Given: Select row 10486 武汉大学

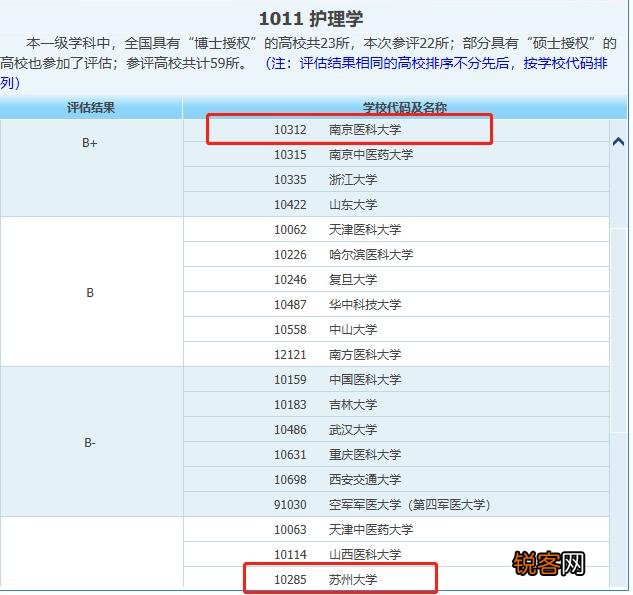Looking at the screenshot, I should pyautogui.click(x=396, y=430).
